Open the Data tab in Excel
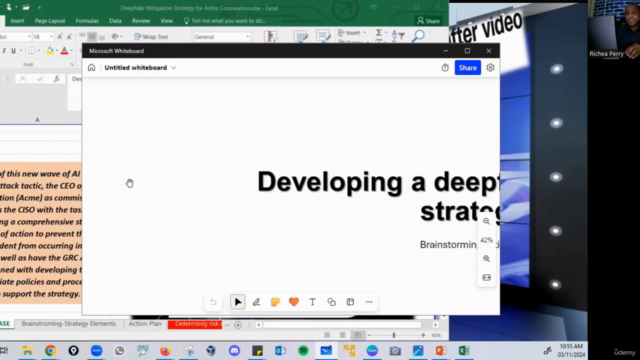 tap(115, 21)
